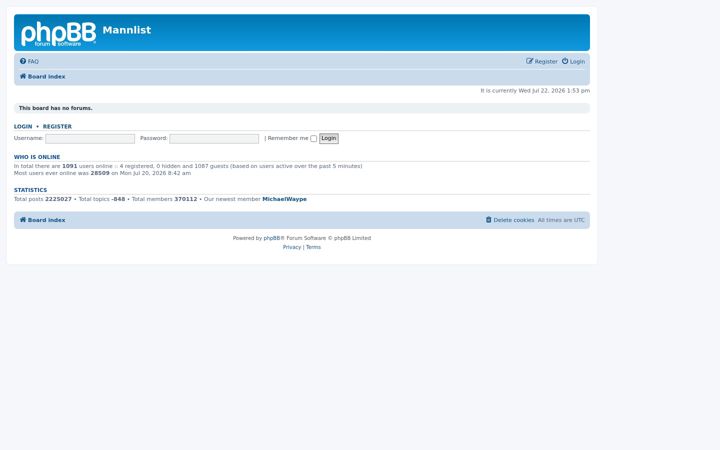This screenshot has width=720, height=450.
Task: Go to top Board index breadcrumb link
Action: coord(46,77)
